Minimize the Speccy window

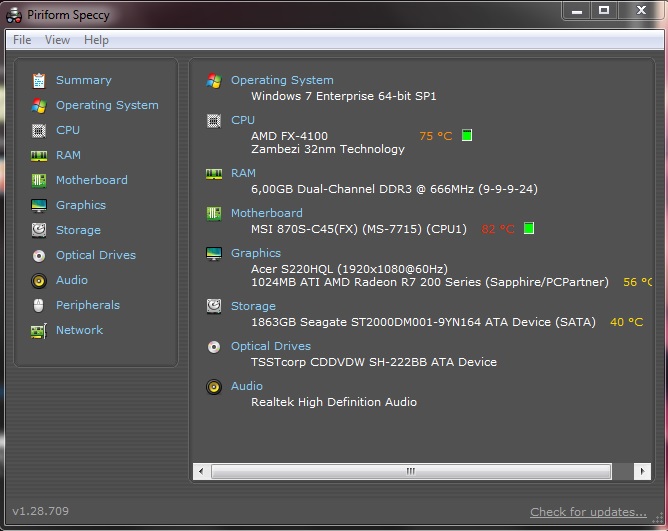pyautogui.click(x=577, y=11)
